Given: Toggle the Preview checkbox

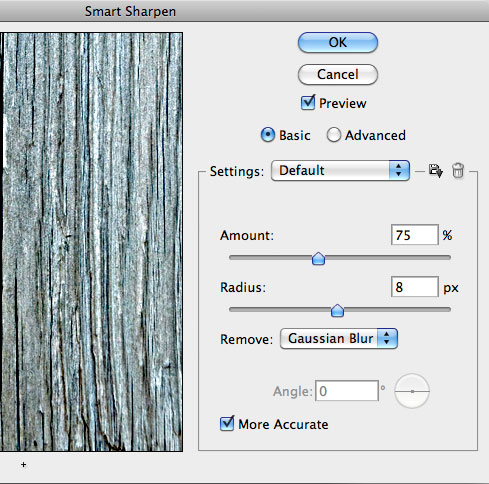Looking at the screenshot, I should 308,103.
